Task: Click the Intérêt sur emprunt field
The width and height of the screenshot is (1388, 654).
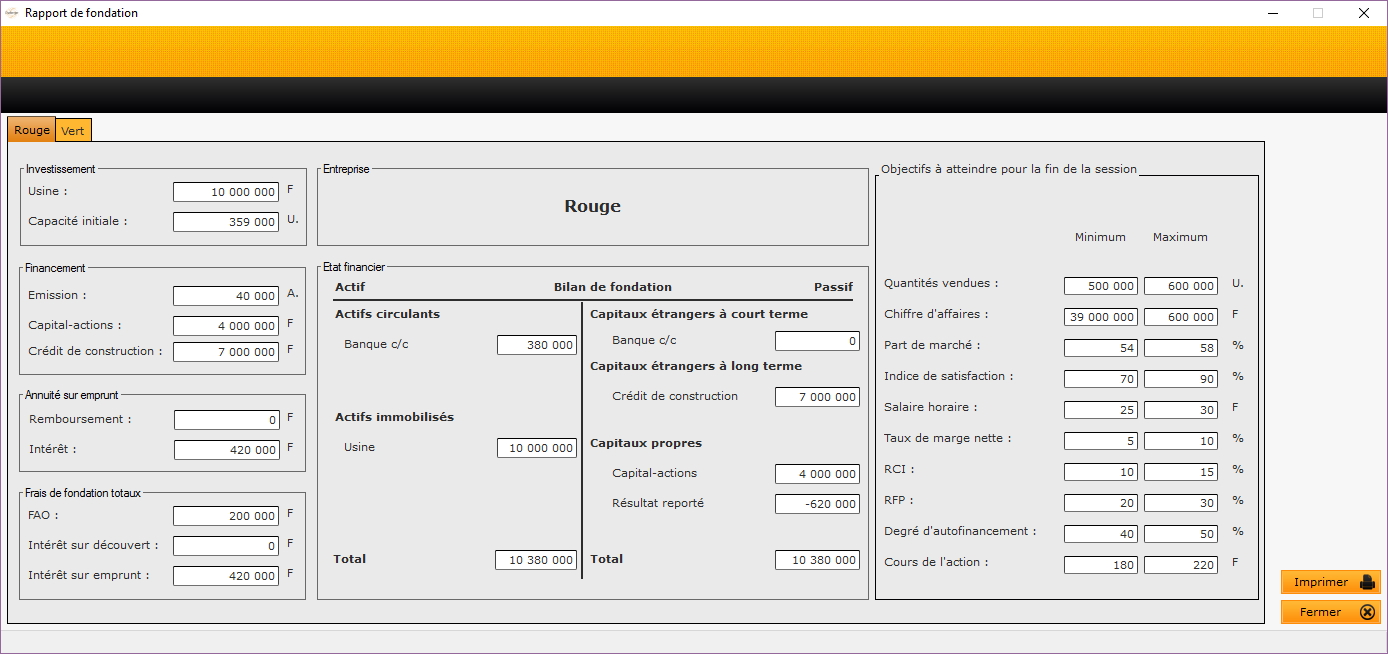Action: [x=226, y=576]
